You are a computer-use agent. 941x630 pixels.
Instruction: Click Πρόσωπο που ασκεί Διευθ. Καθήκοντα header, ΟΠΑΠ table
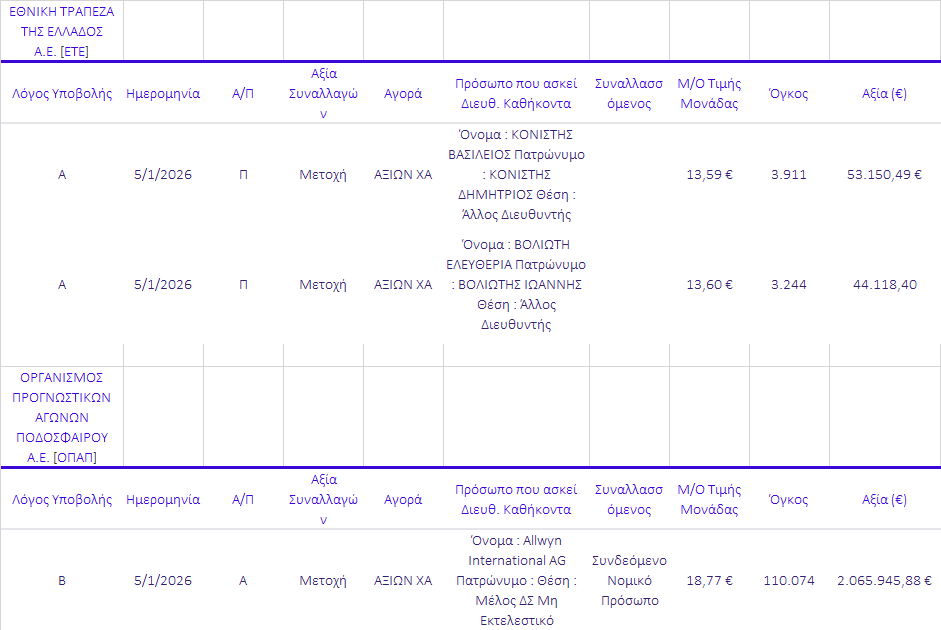pos(516,500)
